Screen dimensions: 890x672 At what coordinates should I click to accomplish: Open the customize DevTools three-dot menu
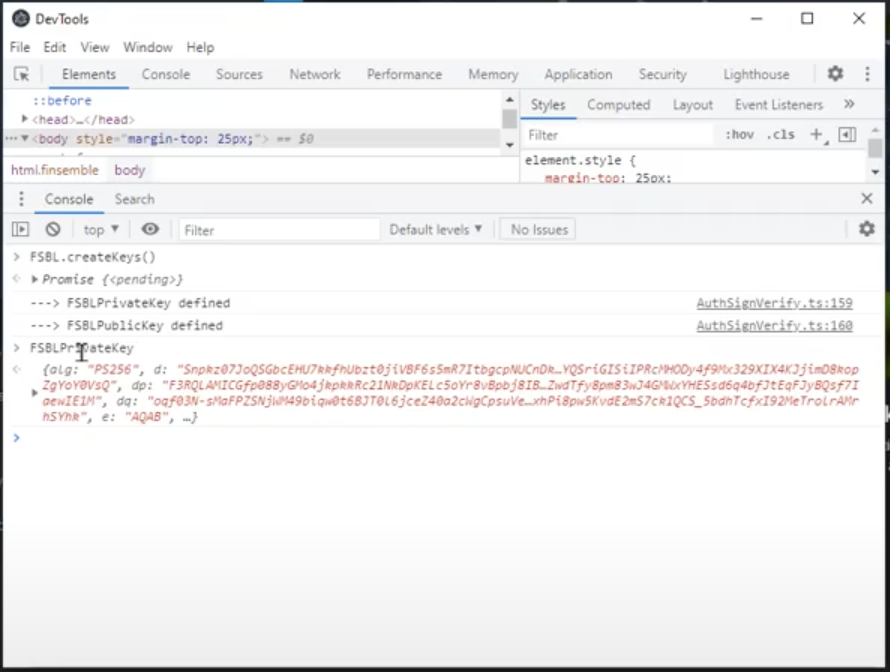pos(867,74)
